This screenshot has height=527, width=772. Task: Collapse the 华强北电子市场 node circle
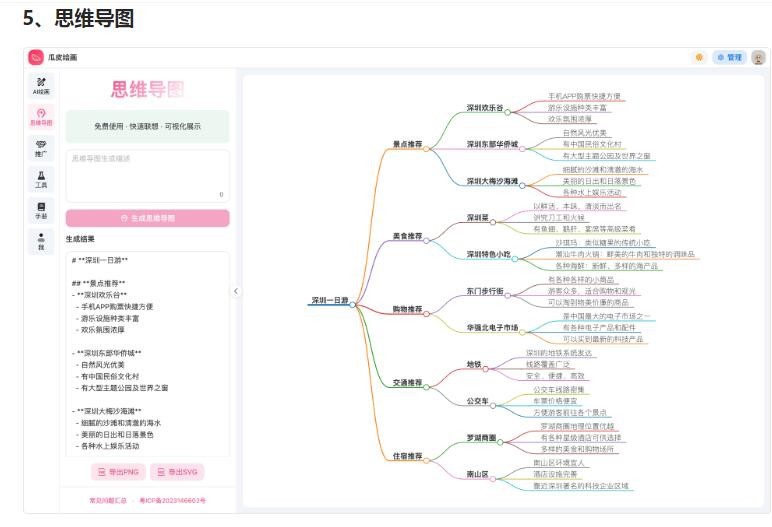click(x=522, y=332)
